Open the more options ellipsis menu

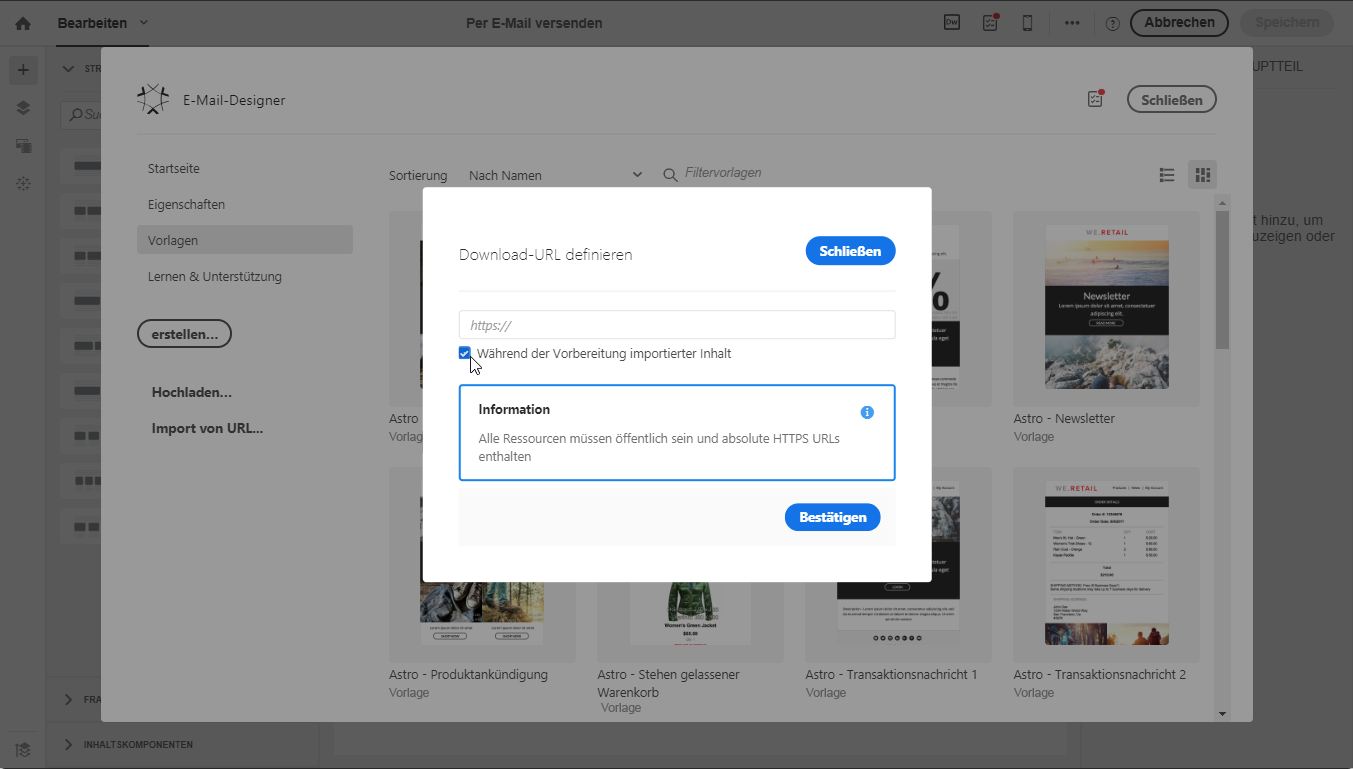pos(1072,23)
